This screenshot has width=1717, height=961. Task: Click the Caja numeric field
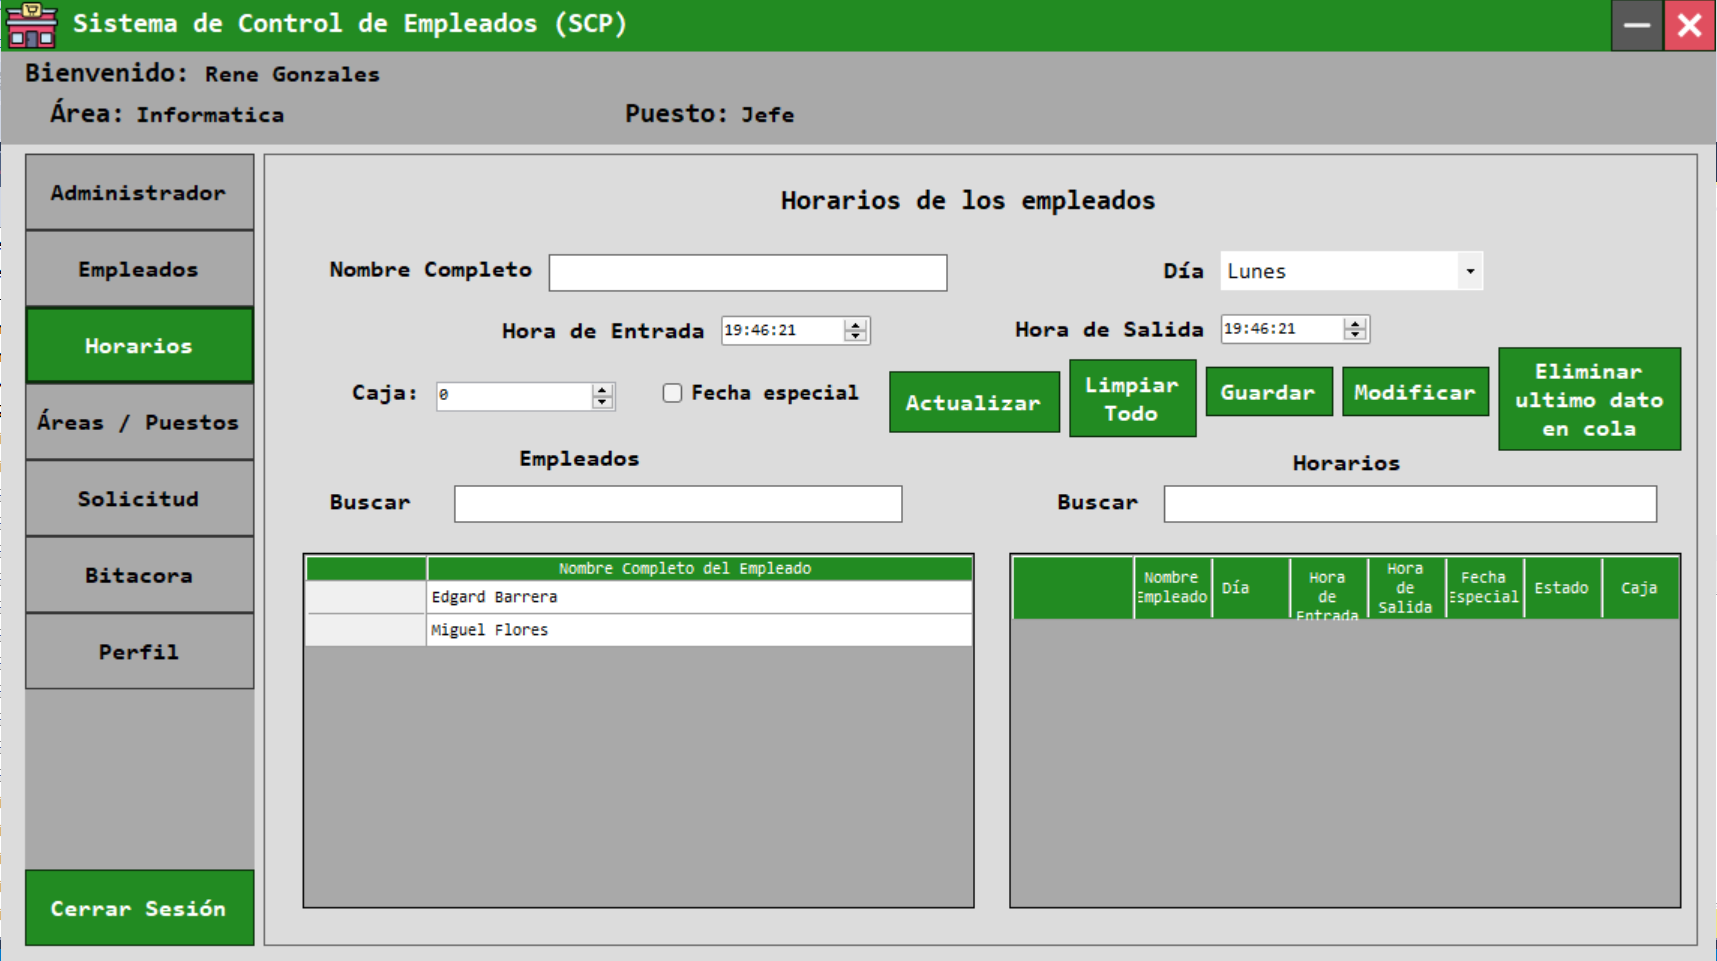point(514,395)
